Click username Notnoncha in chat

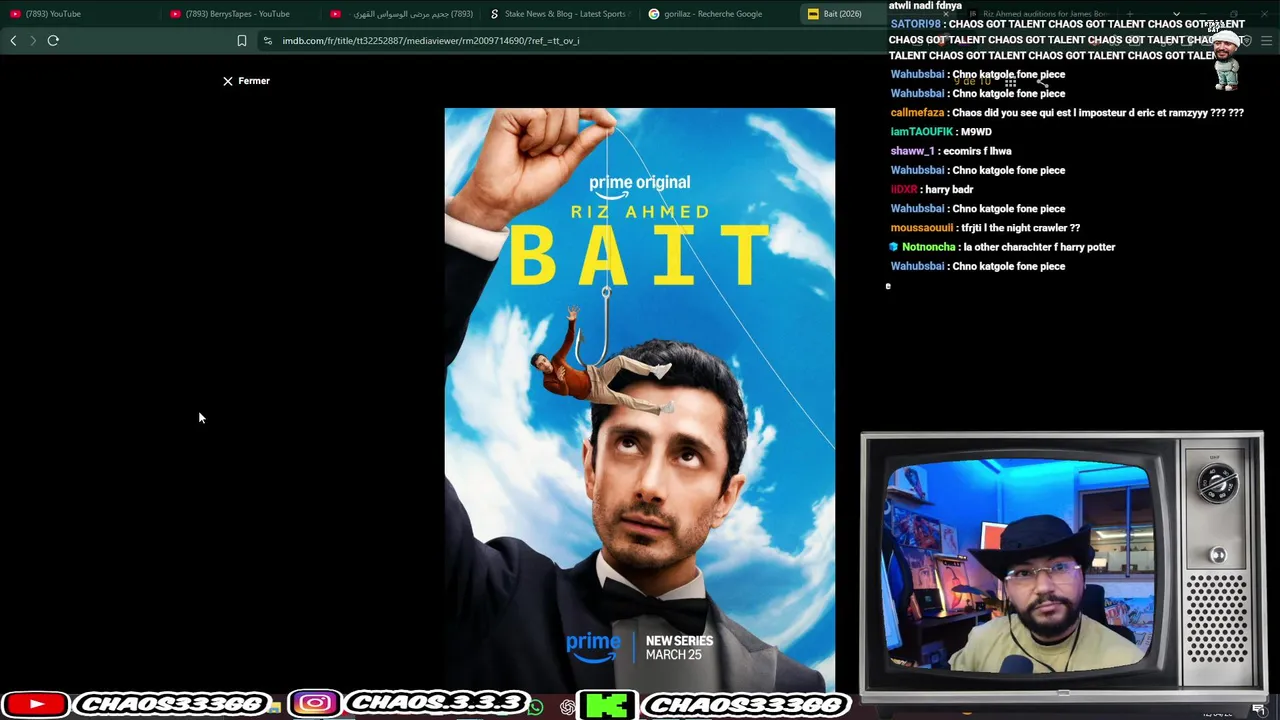point(928,247)
